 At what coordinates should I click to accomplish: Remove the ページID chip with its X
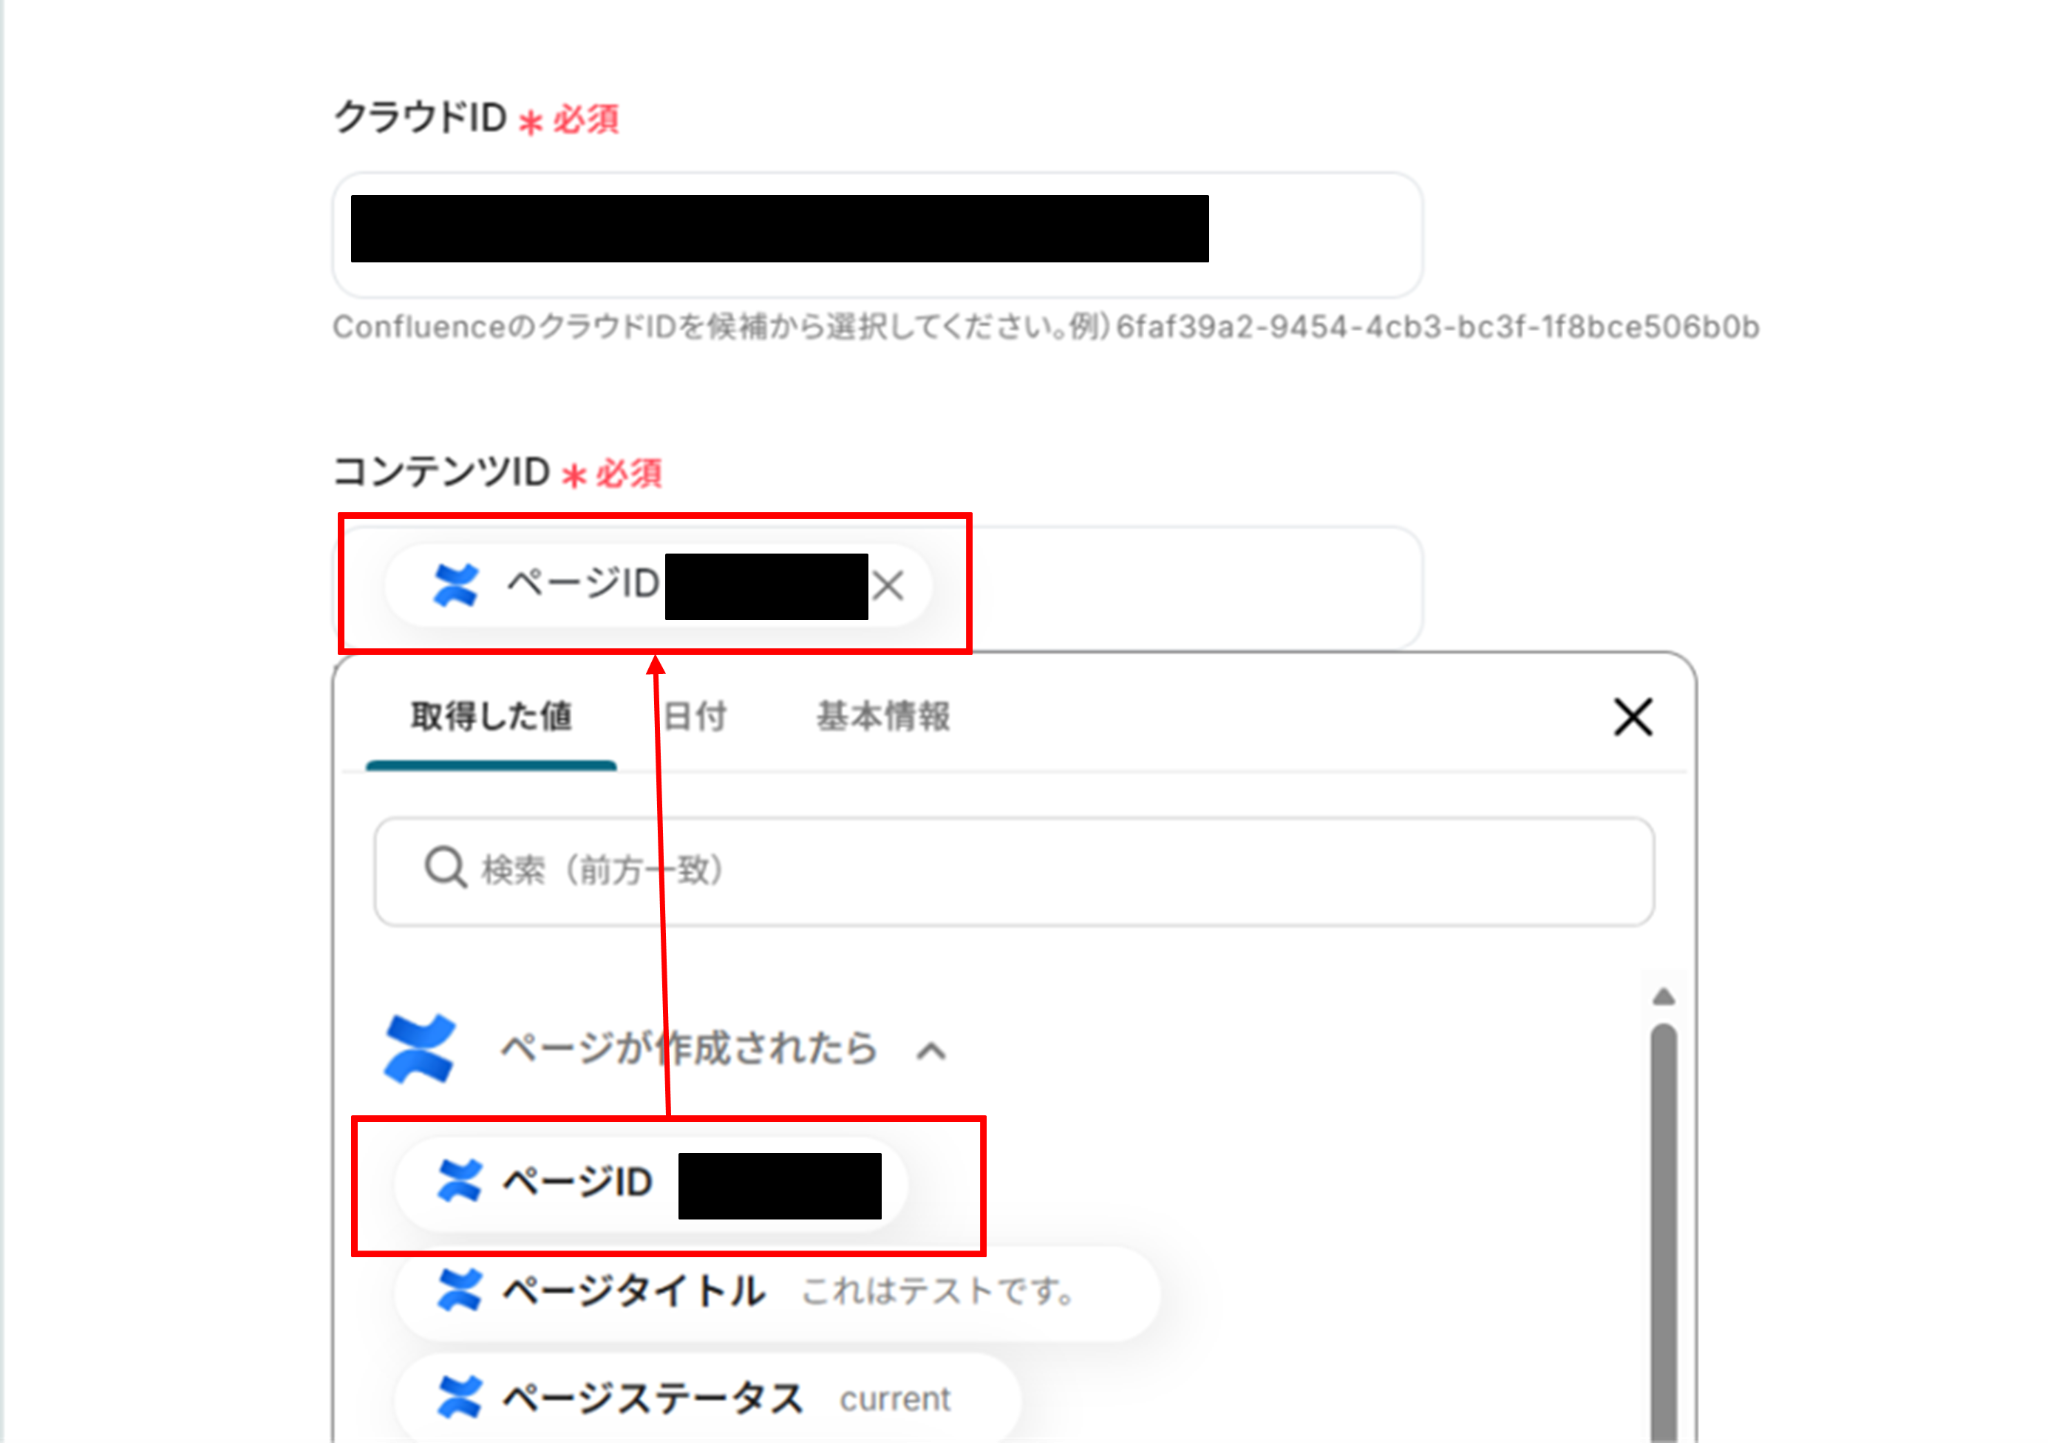888,586
